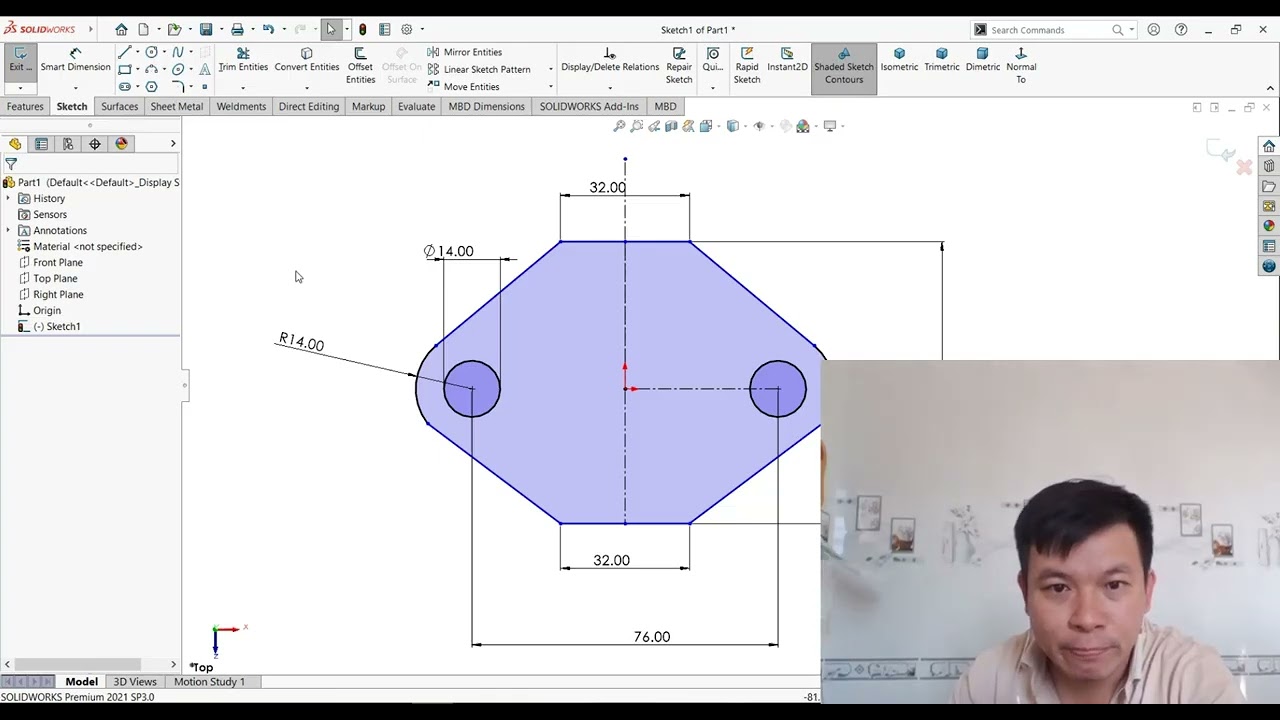The height and width of the screenshot is (720, 1280).
Task: Open Display/Delete Relations tool
Action: (610, 60)
